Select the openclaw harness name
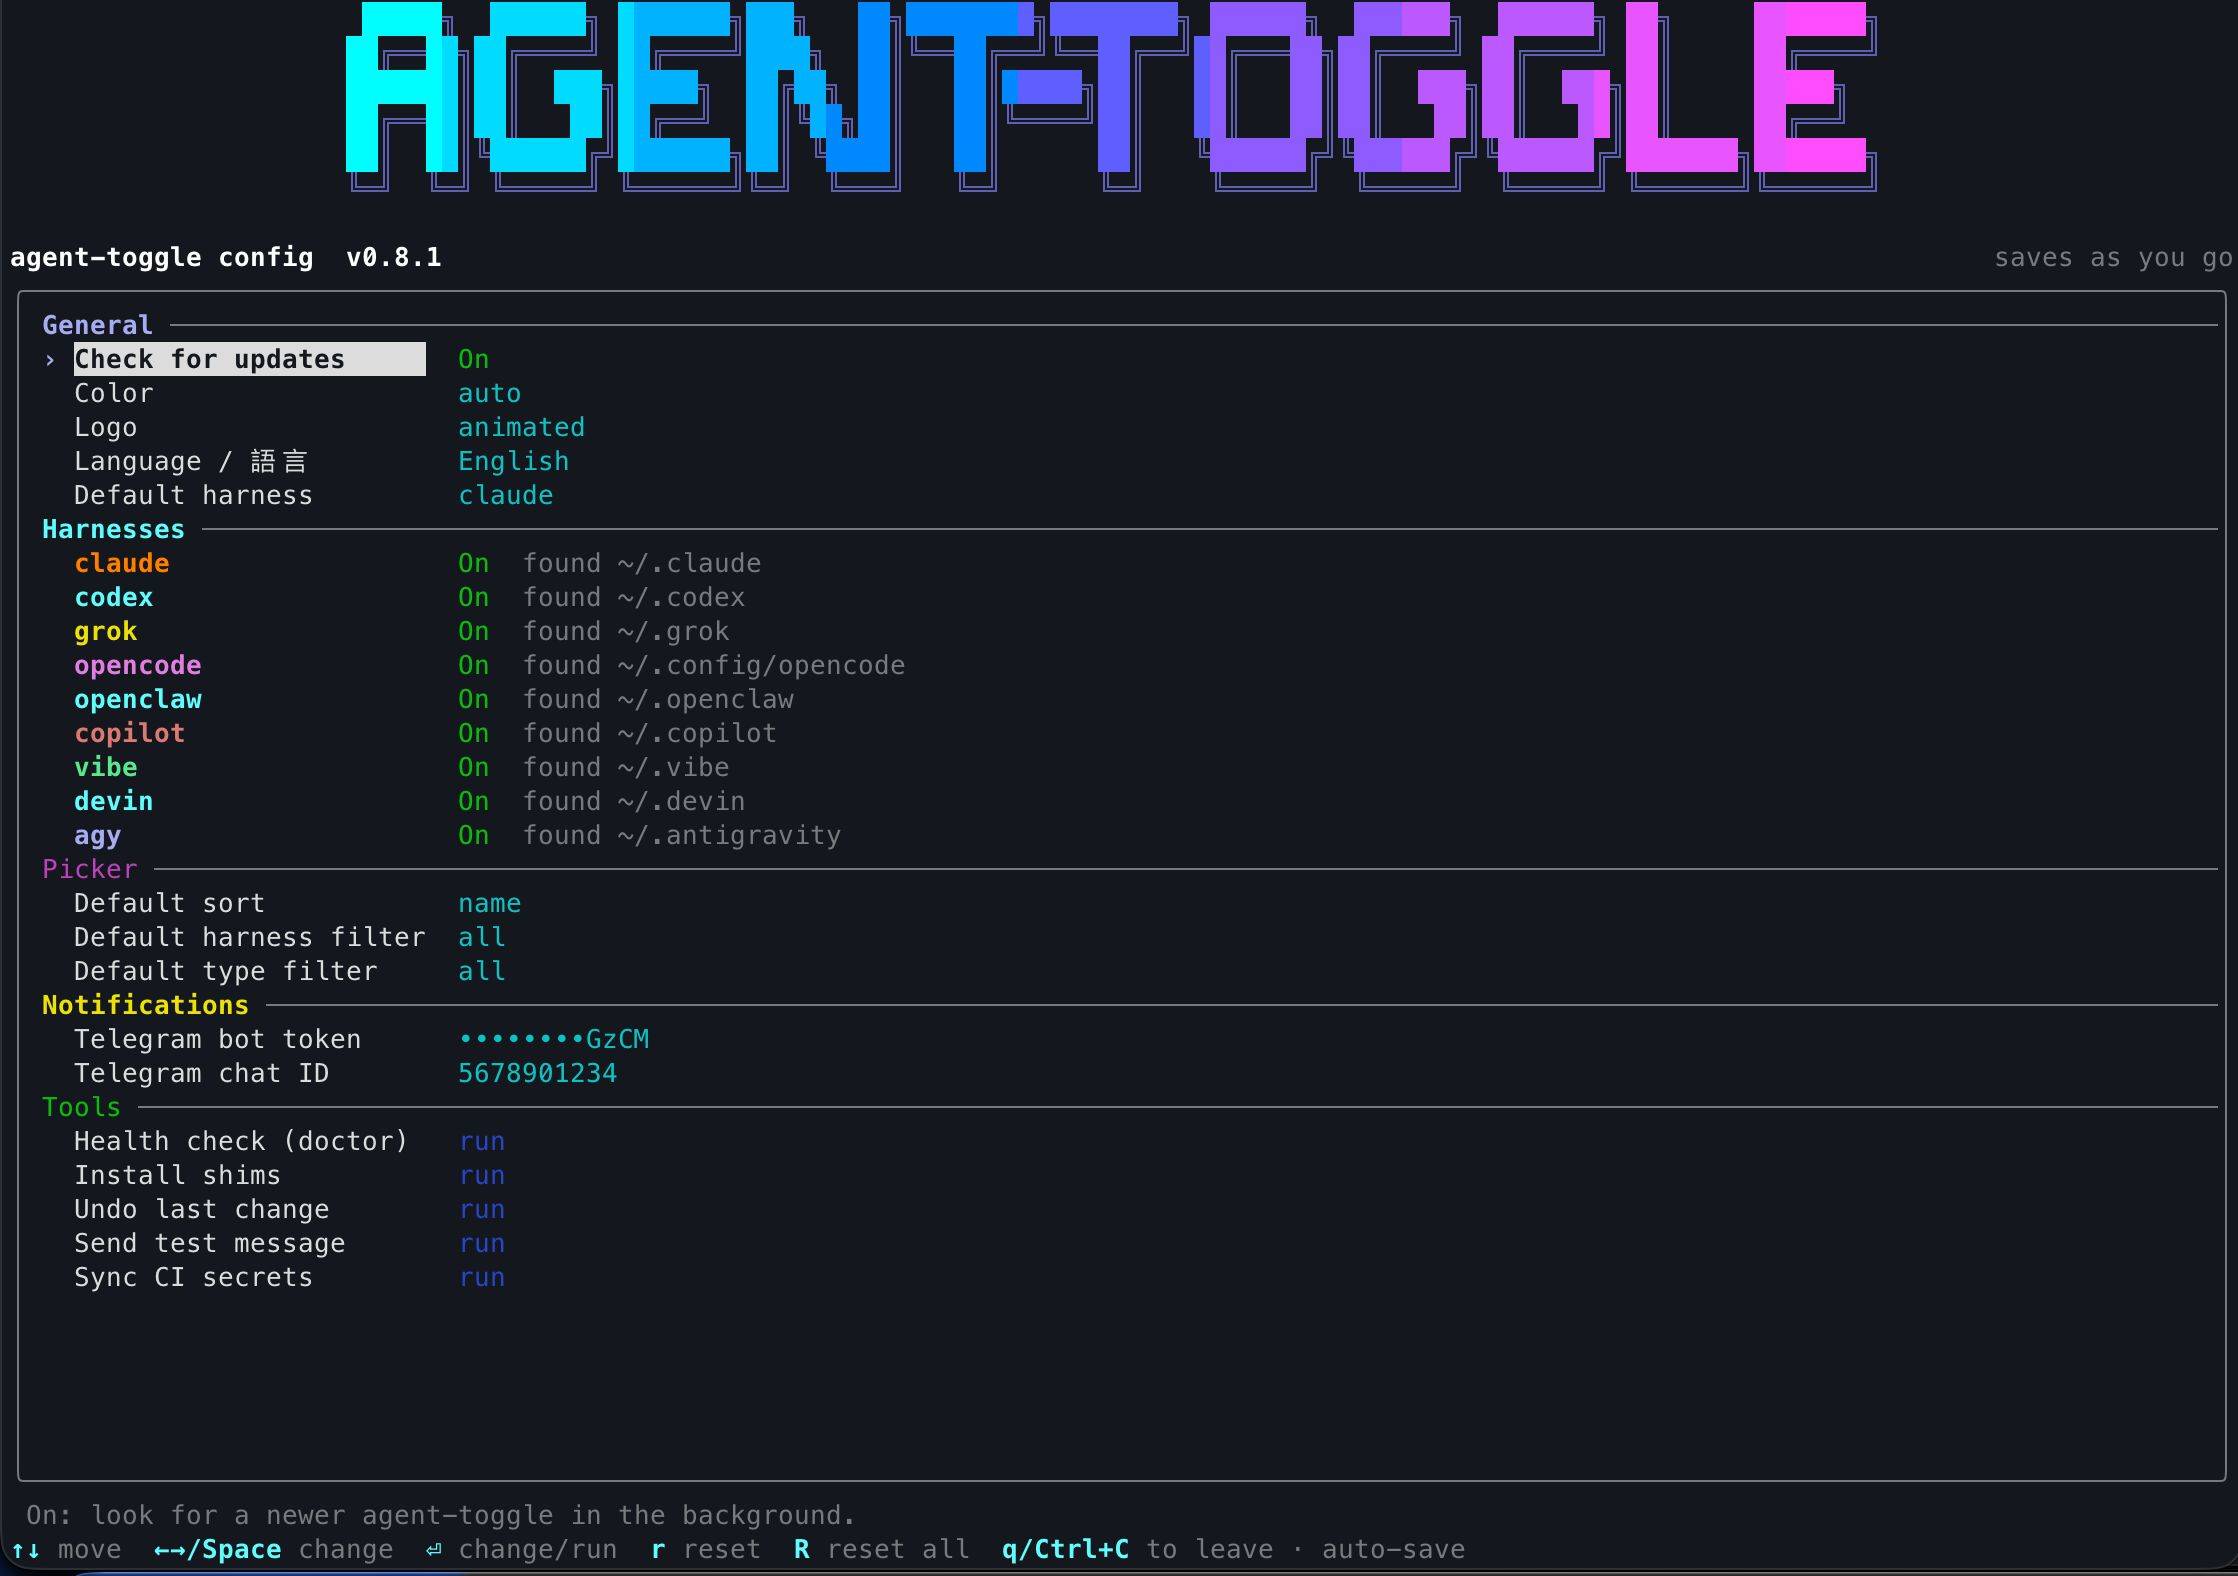The width and height of the screenshot is (2238, 1576). [137, 699]
